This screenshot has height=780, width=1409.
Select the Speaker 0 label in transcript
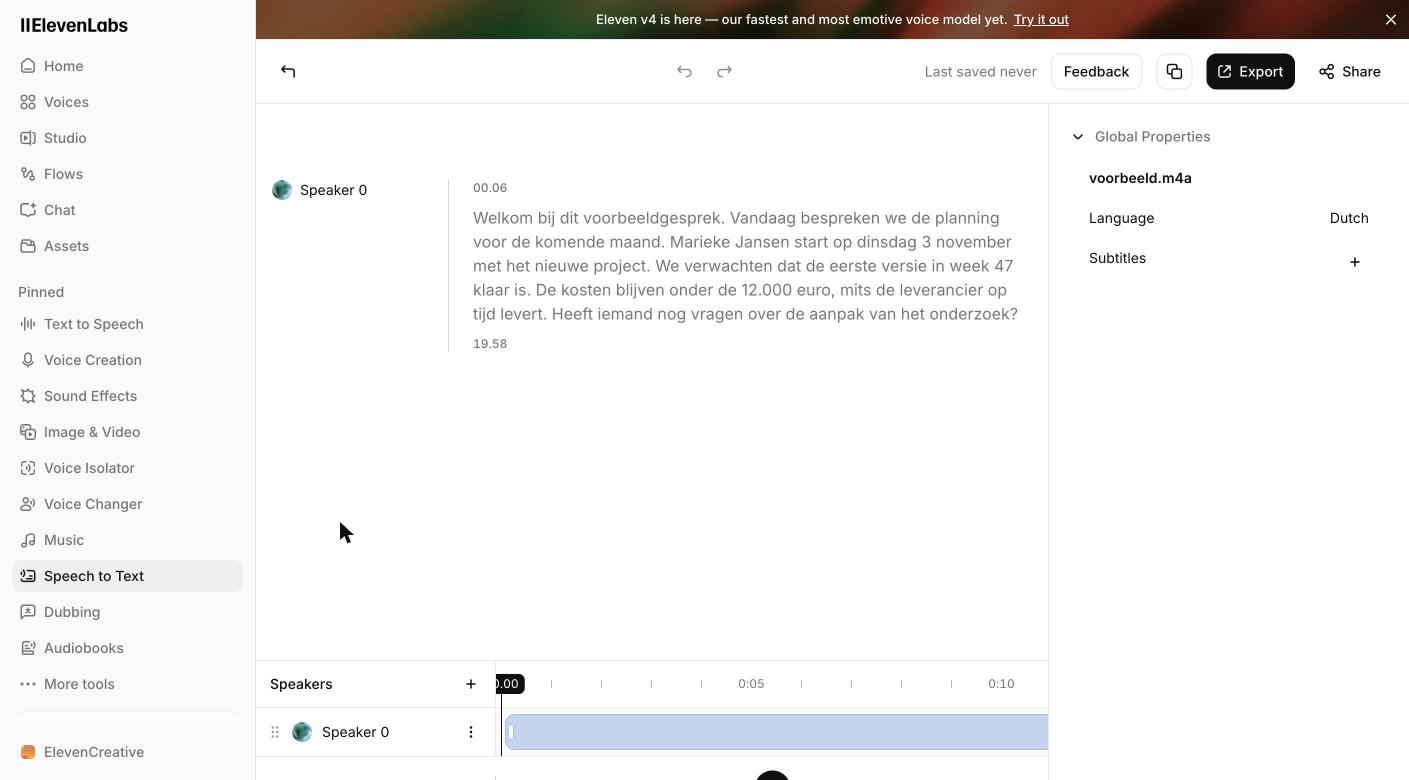pyautogui.click(x=333, y=190)
